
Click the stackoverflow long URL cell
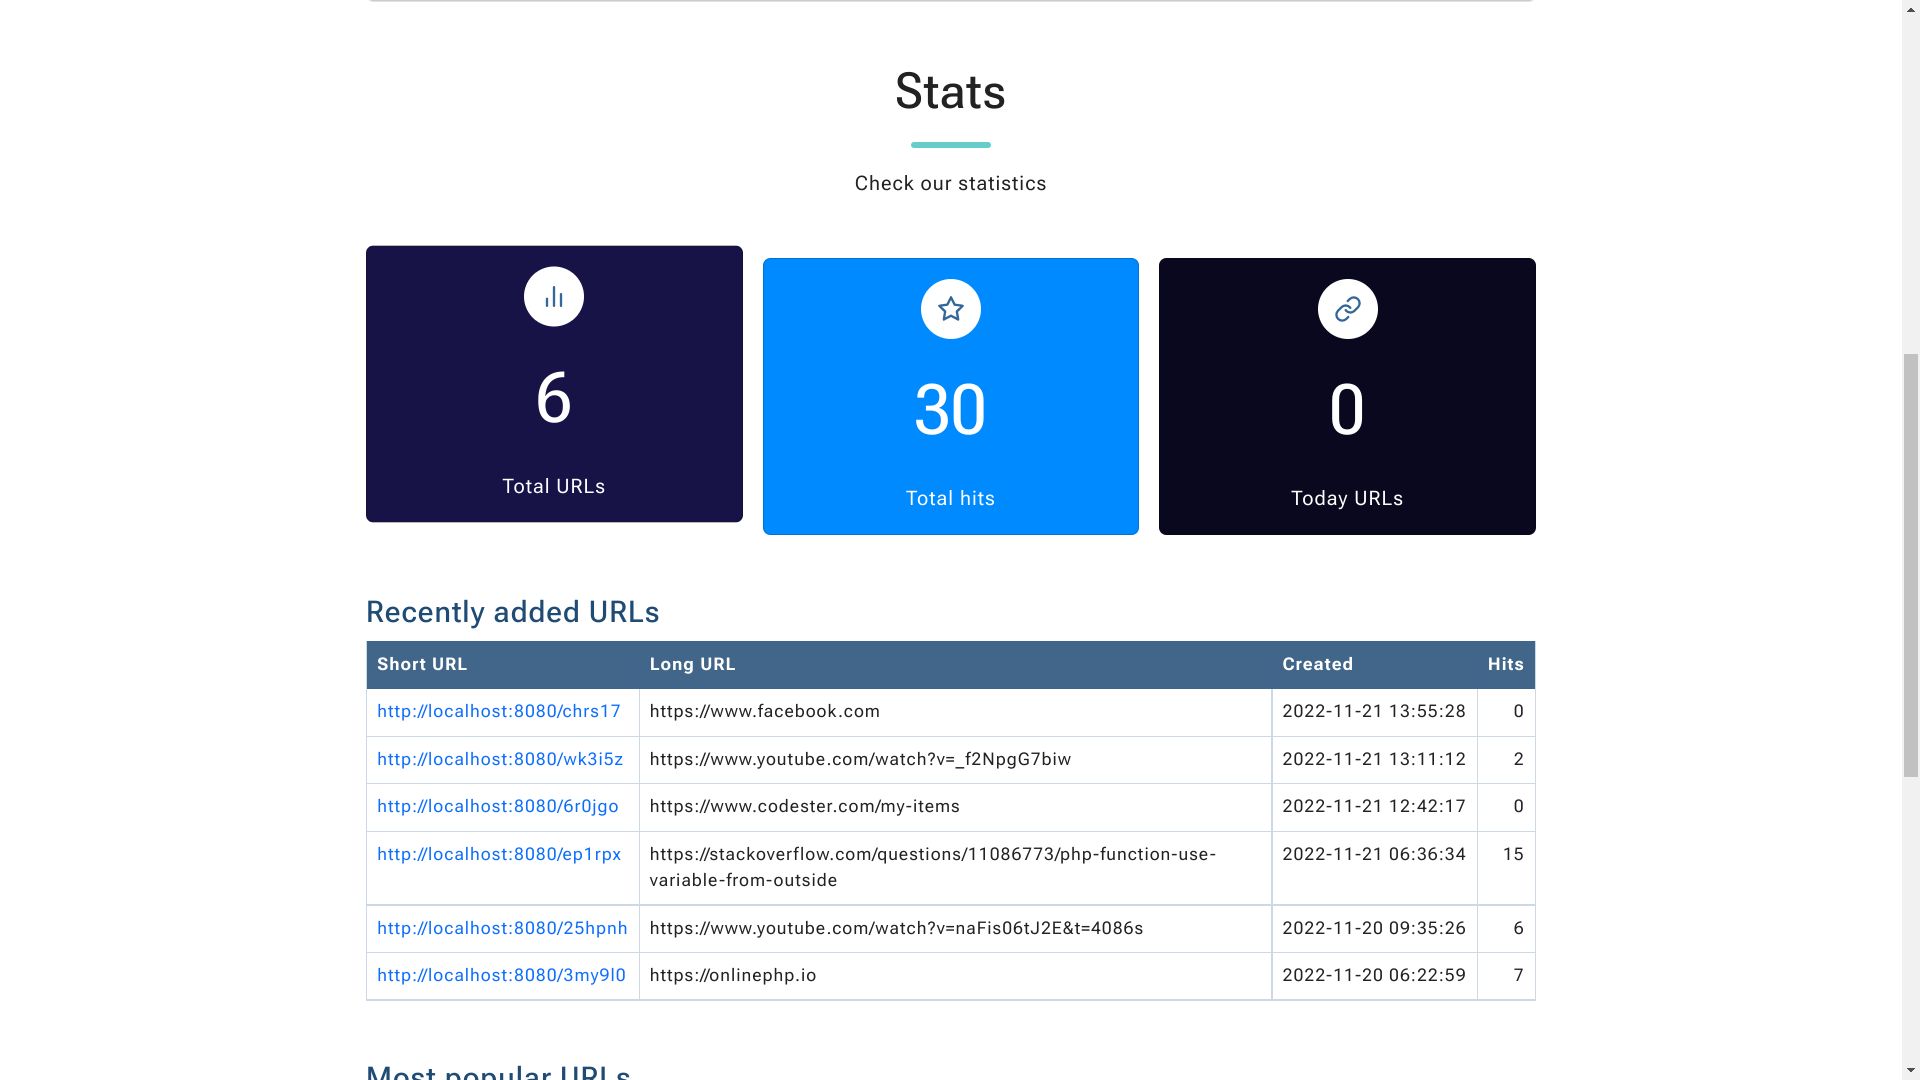(932, 867)
